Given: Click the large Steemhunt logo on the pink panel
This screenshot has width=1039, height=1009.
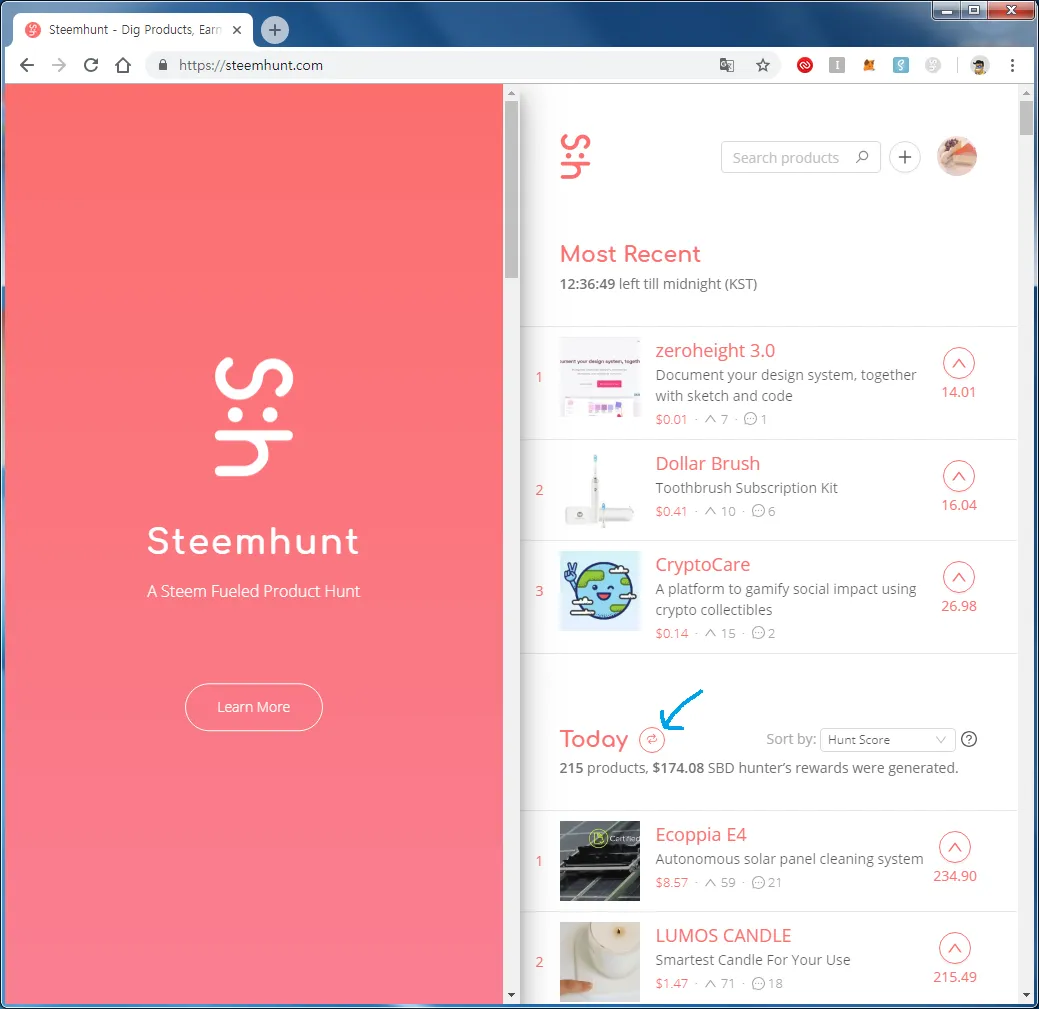Looking at the screenshot, I should tap(254, 417).
